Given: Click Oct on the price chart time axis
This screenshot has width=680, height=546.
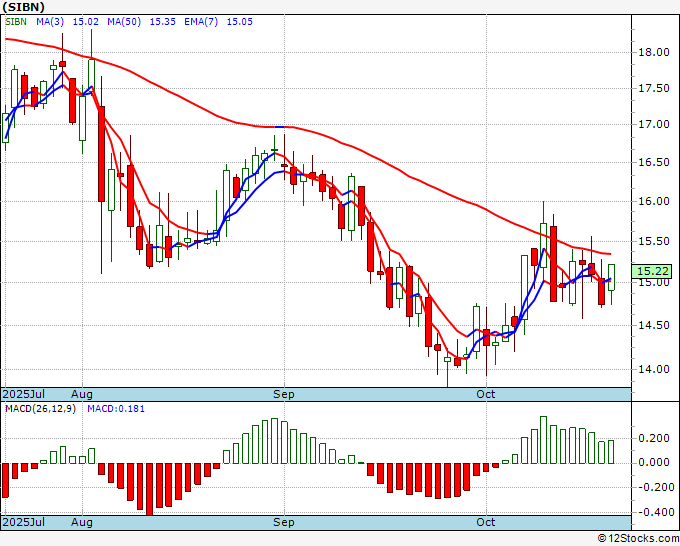Looking at the screenshot, I should (485, 394).
